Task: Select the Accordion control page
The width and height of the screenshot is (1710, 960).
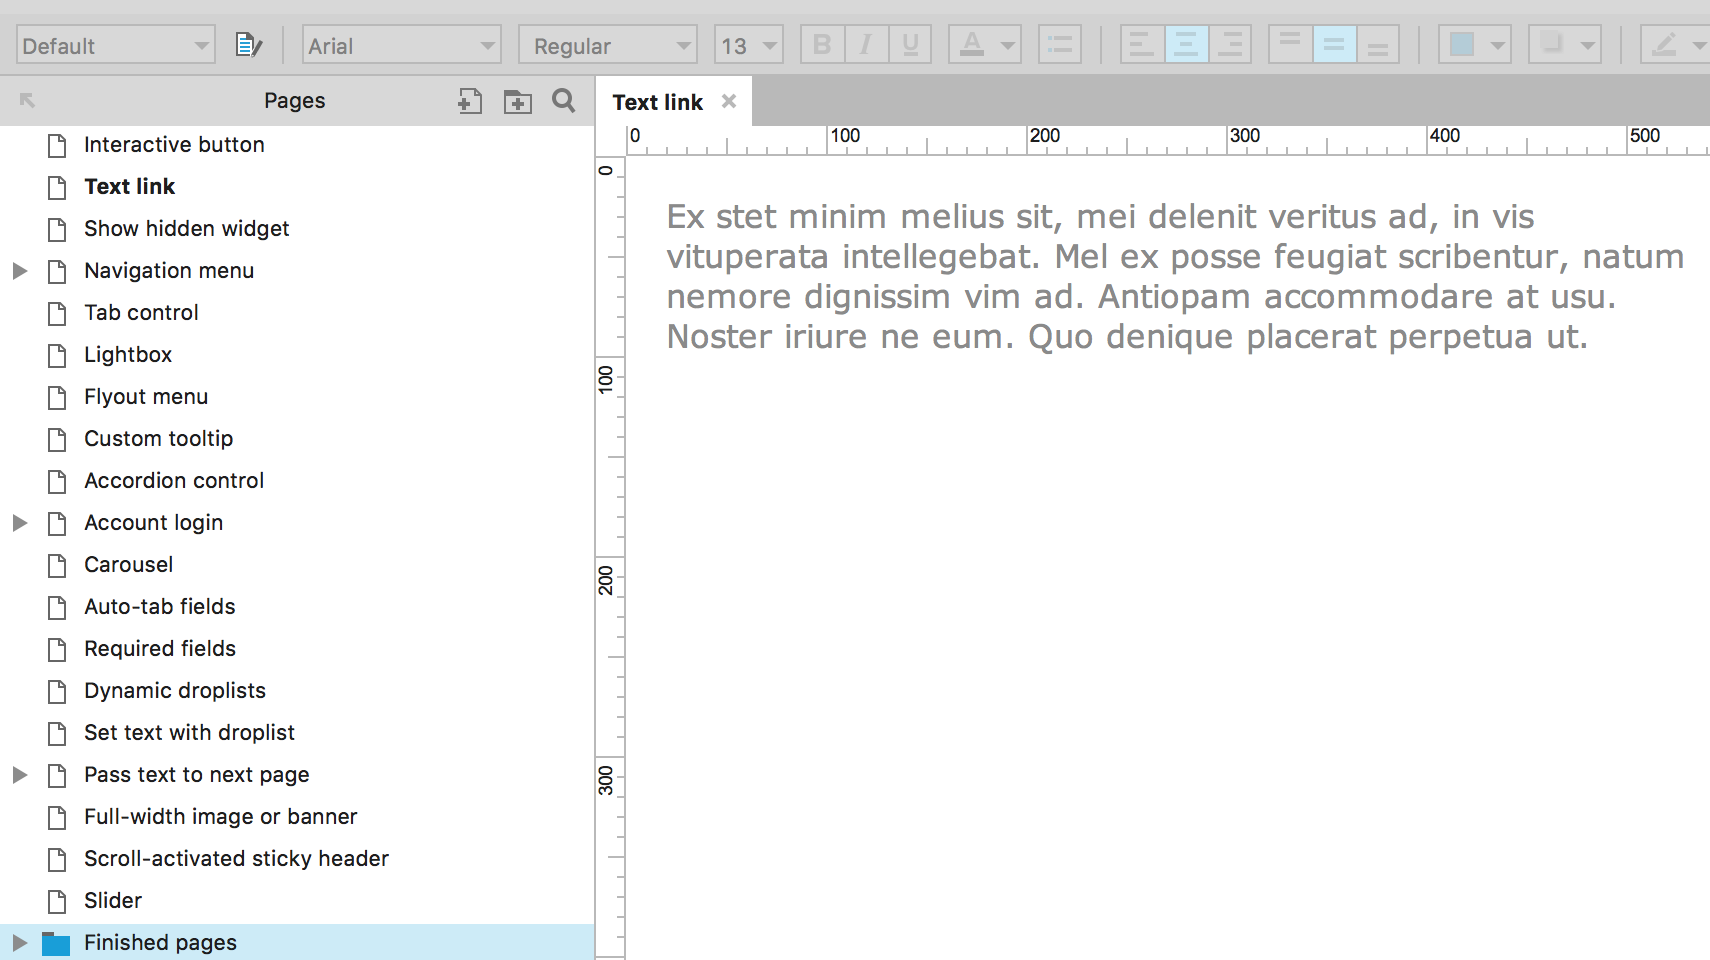Action: [x=174, y=480]
